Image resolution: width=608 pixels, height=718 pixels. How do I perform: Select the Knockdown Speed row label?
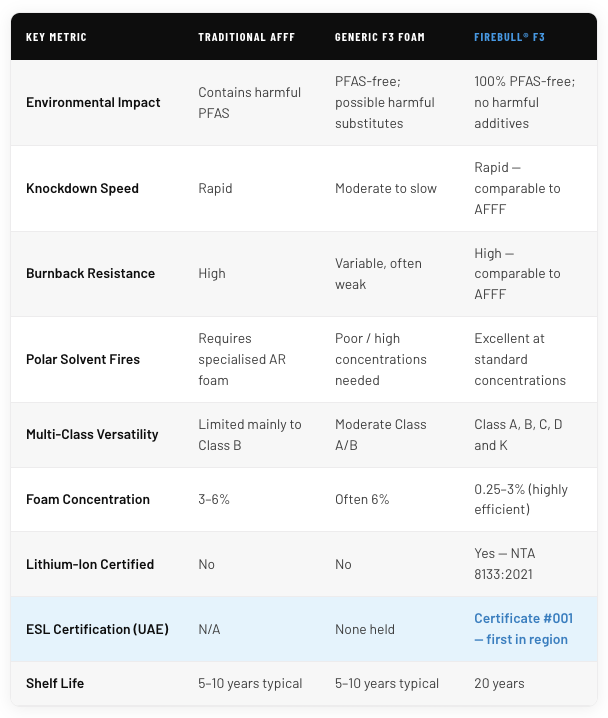[x=82, y=188]
